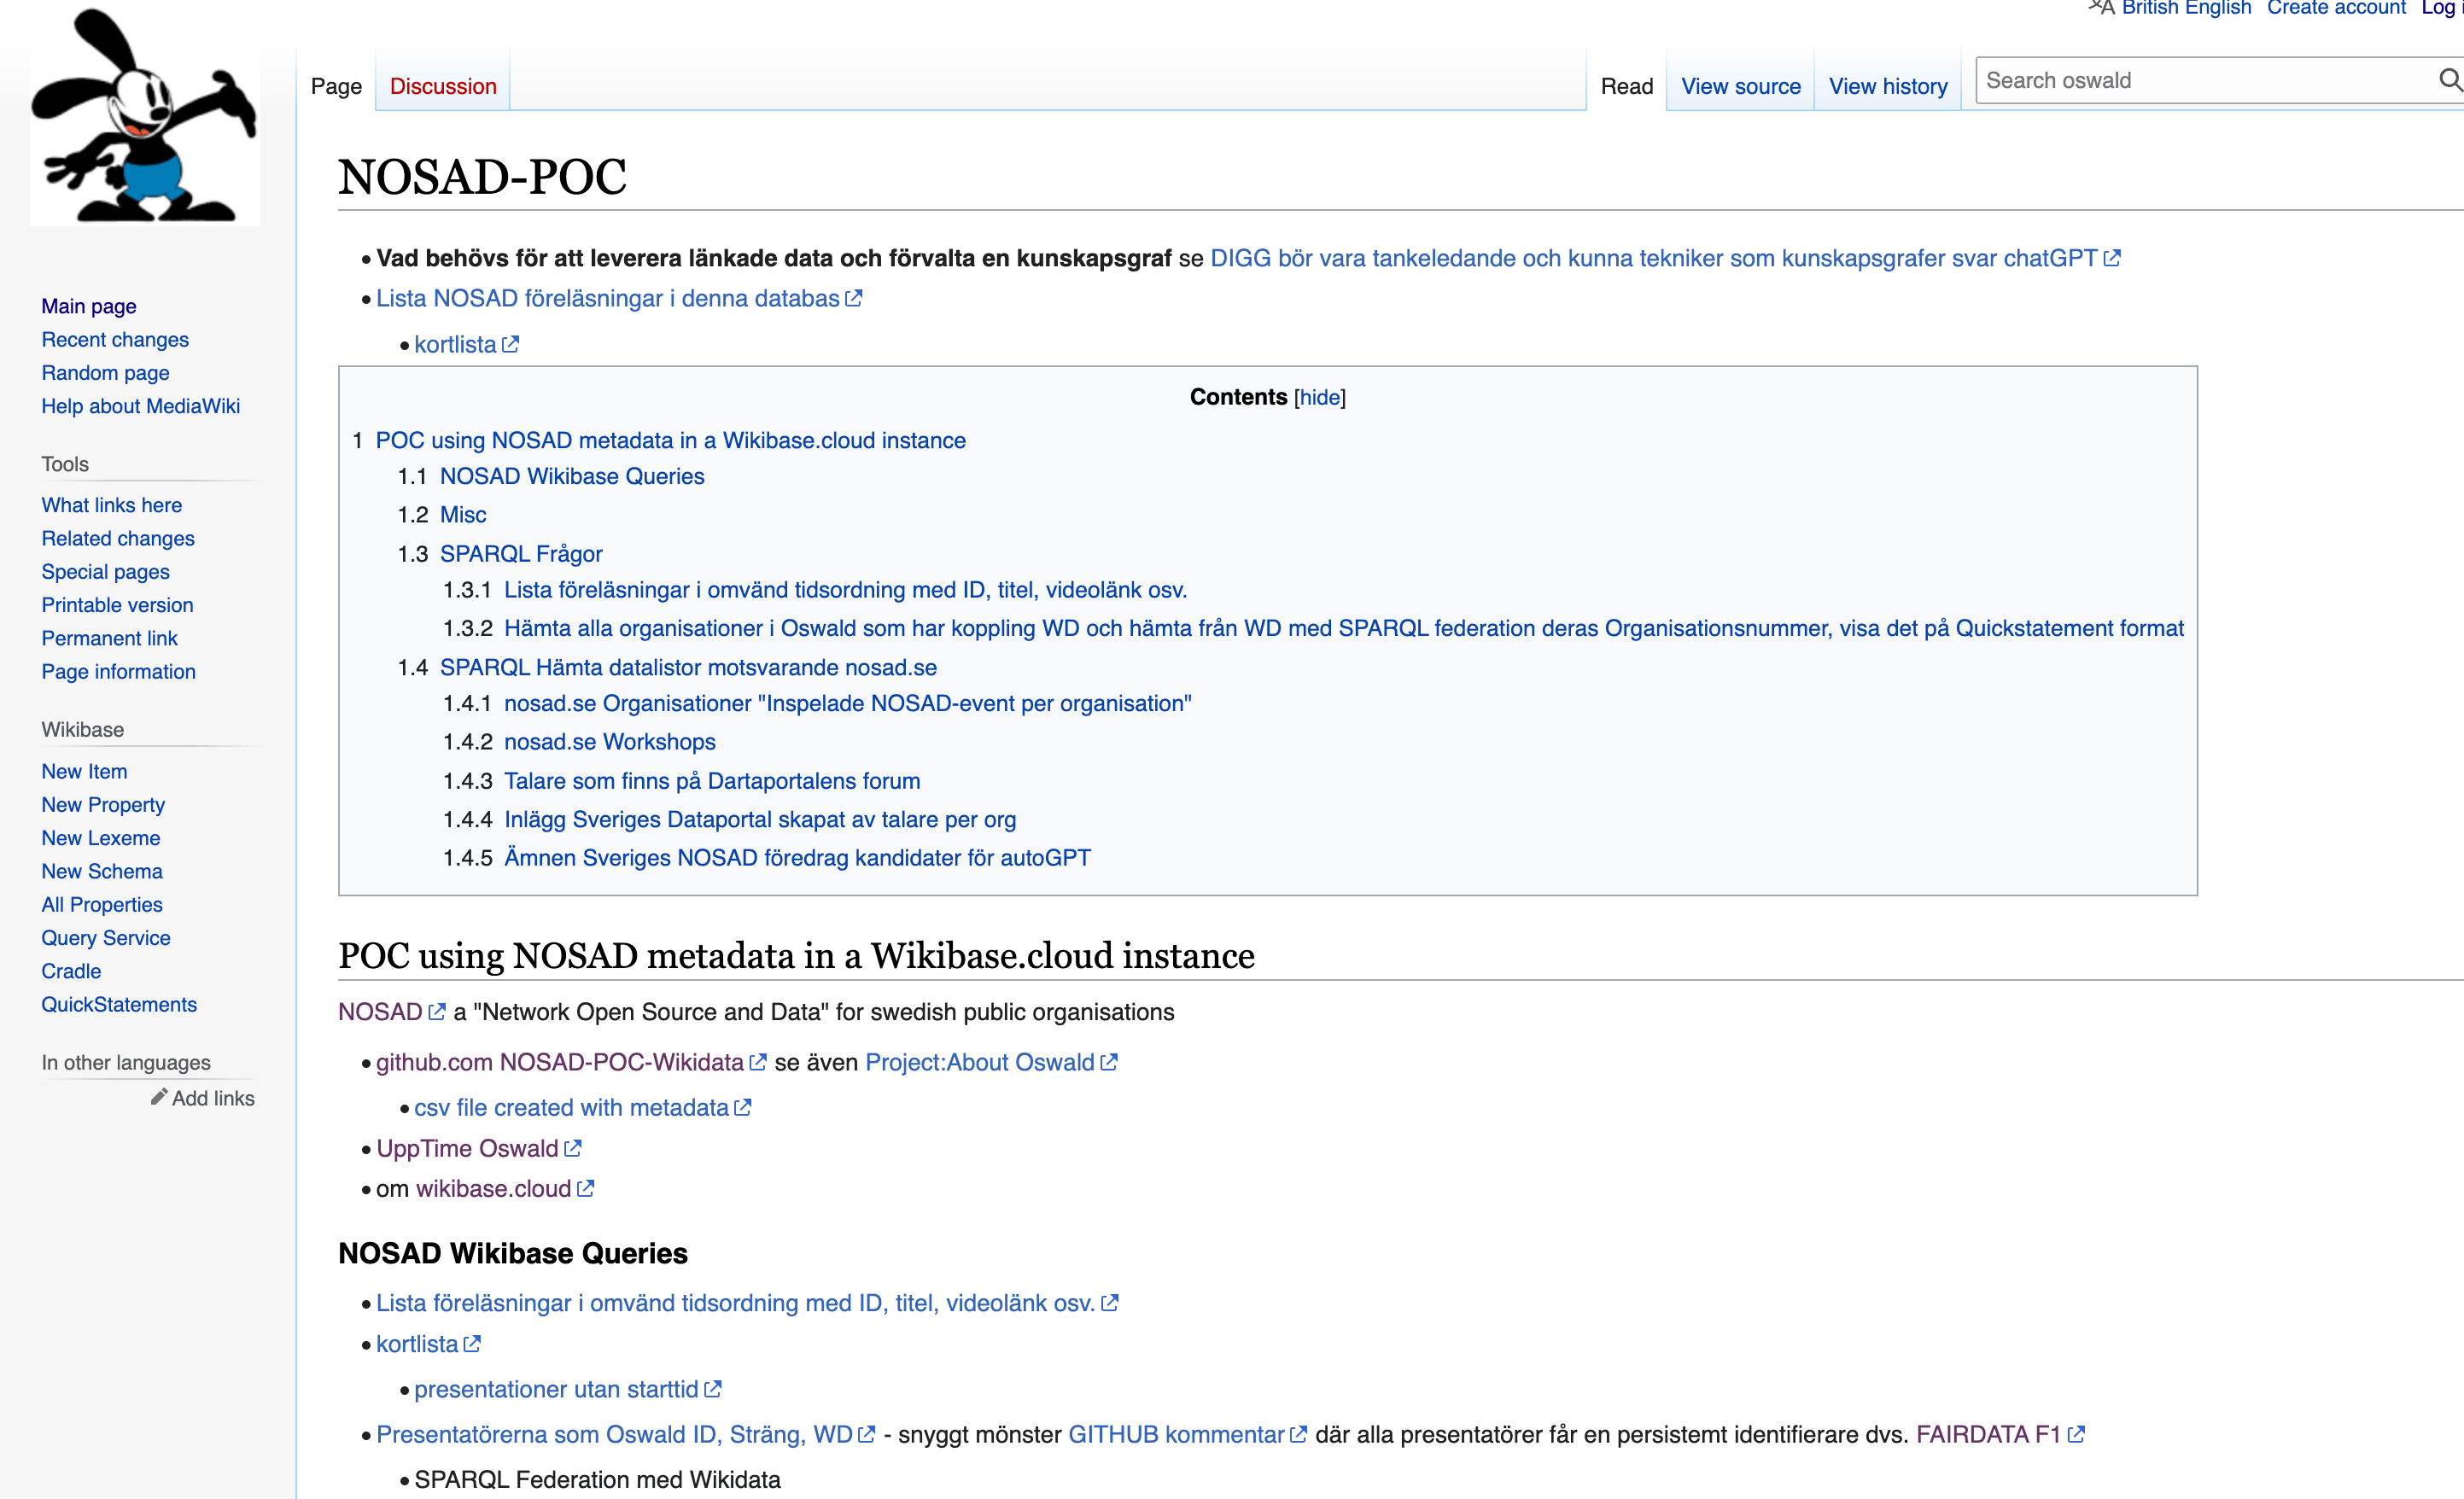Go to the nosad.se Workshops contents entry
Screen dimensions: 2464x1499
tap(609, 742)
